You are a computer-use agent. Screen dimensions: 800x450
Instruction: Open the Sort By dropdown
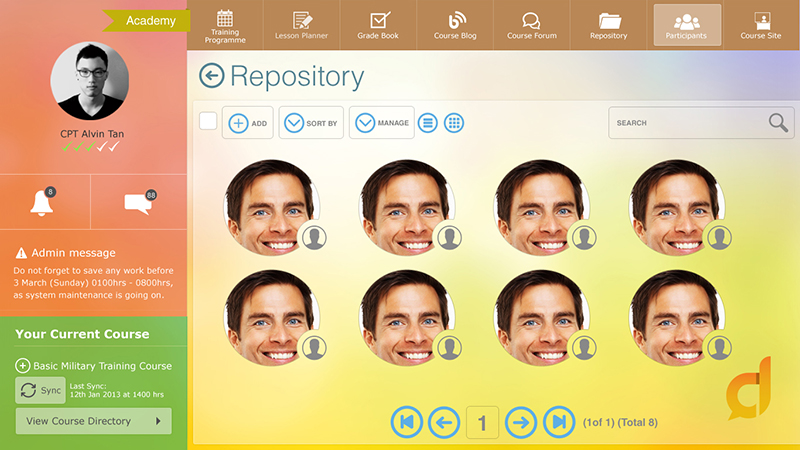point(310,123)
